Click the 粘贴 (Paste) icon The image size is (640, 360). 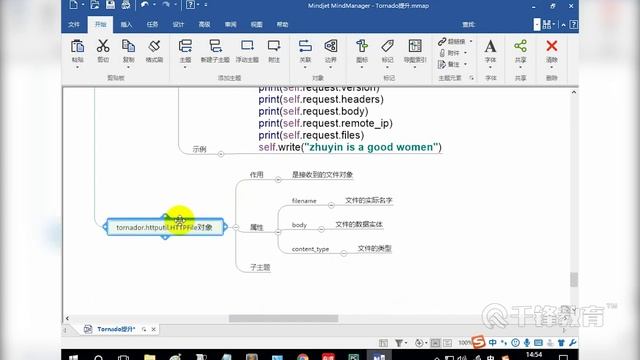pyautogui.click(x=77, y=47)
